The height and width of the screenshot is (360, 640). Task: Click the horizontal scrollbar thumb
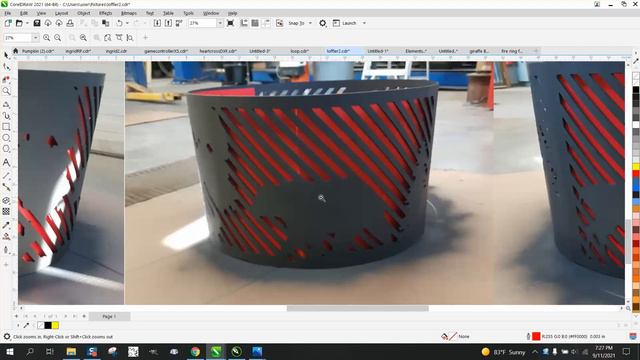(x=358, y=309)
